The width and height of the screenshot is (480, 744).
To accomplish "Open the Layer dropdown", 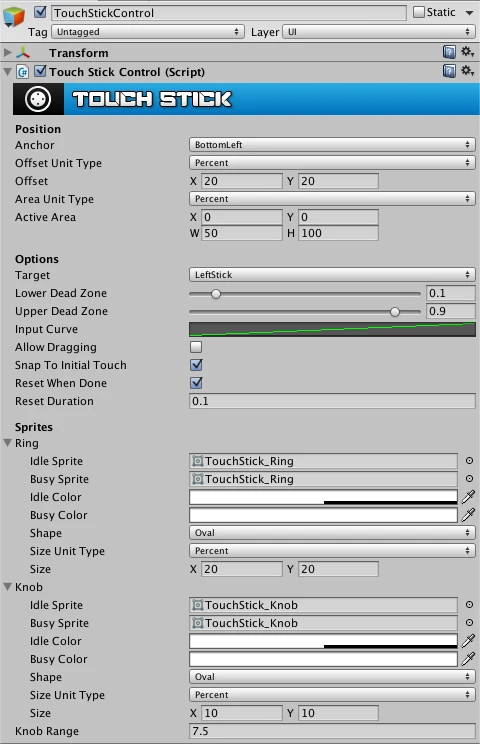I will pyautogui.click(x=379, y=32).
